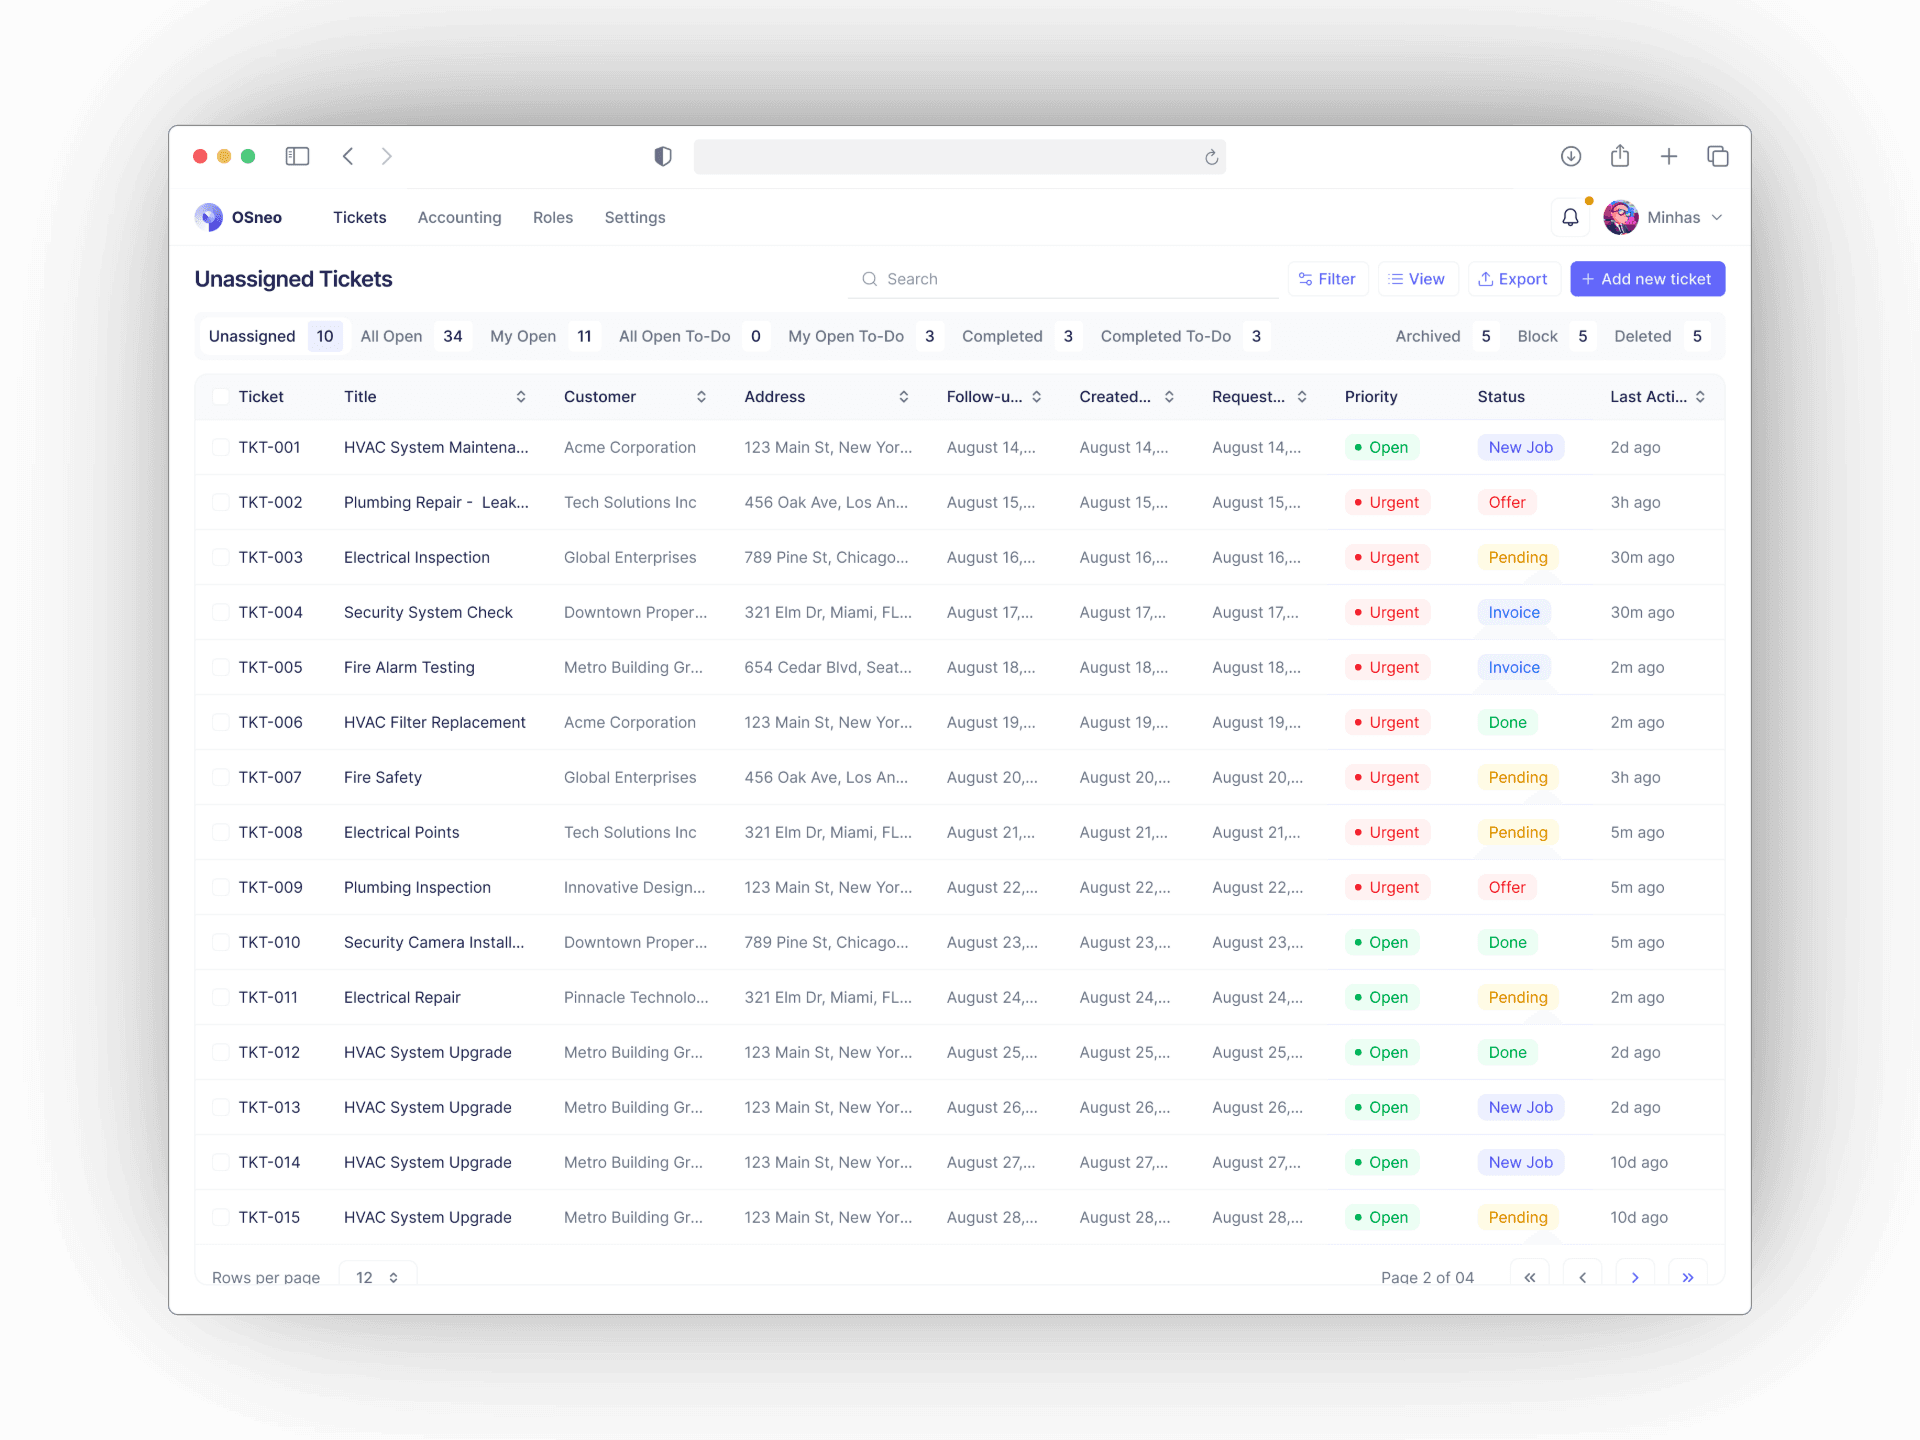Sort by Customer column arrows
This screenshot has height=1440, width=1920.
pos(701,397)
